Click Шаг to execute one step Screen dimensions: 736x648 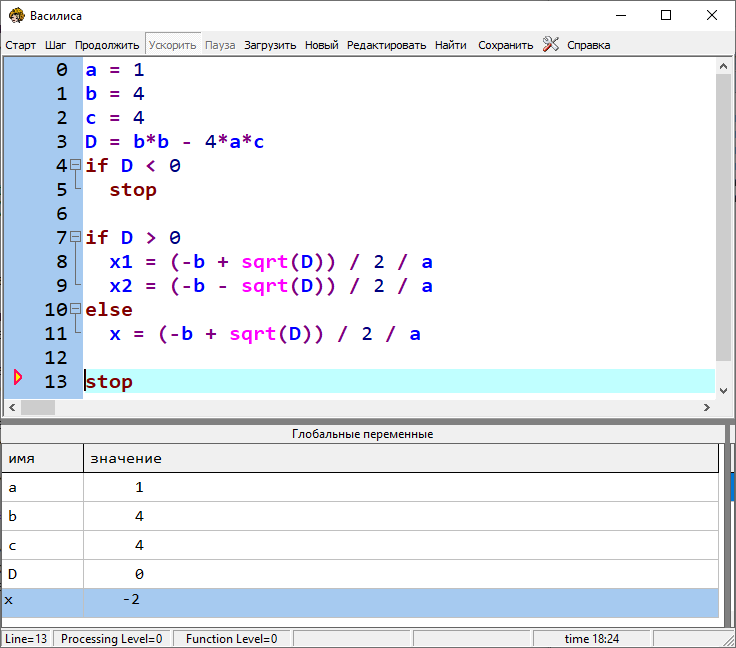pyautogui.click(x=56, y=45)
